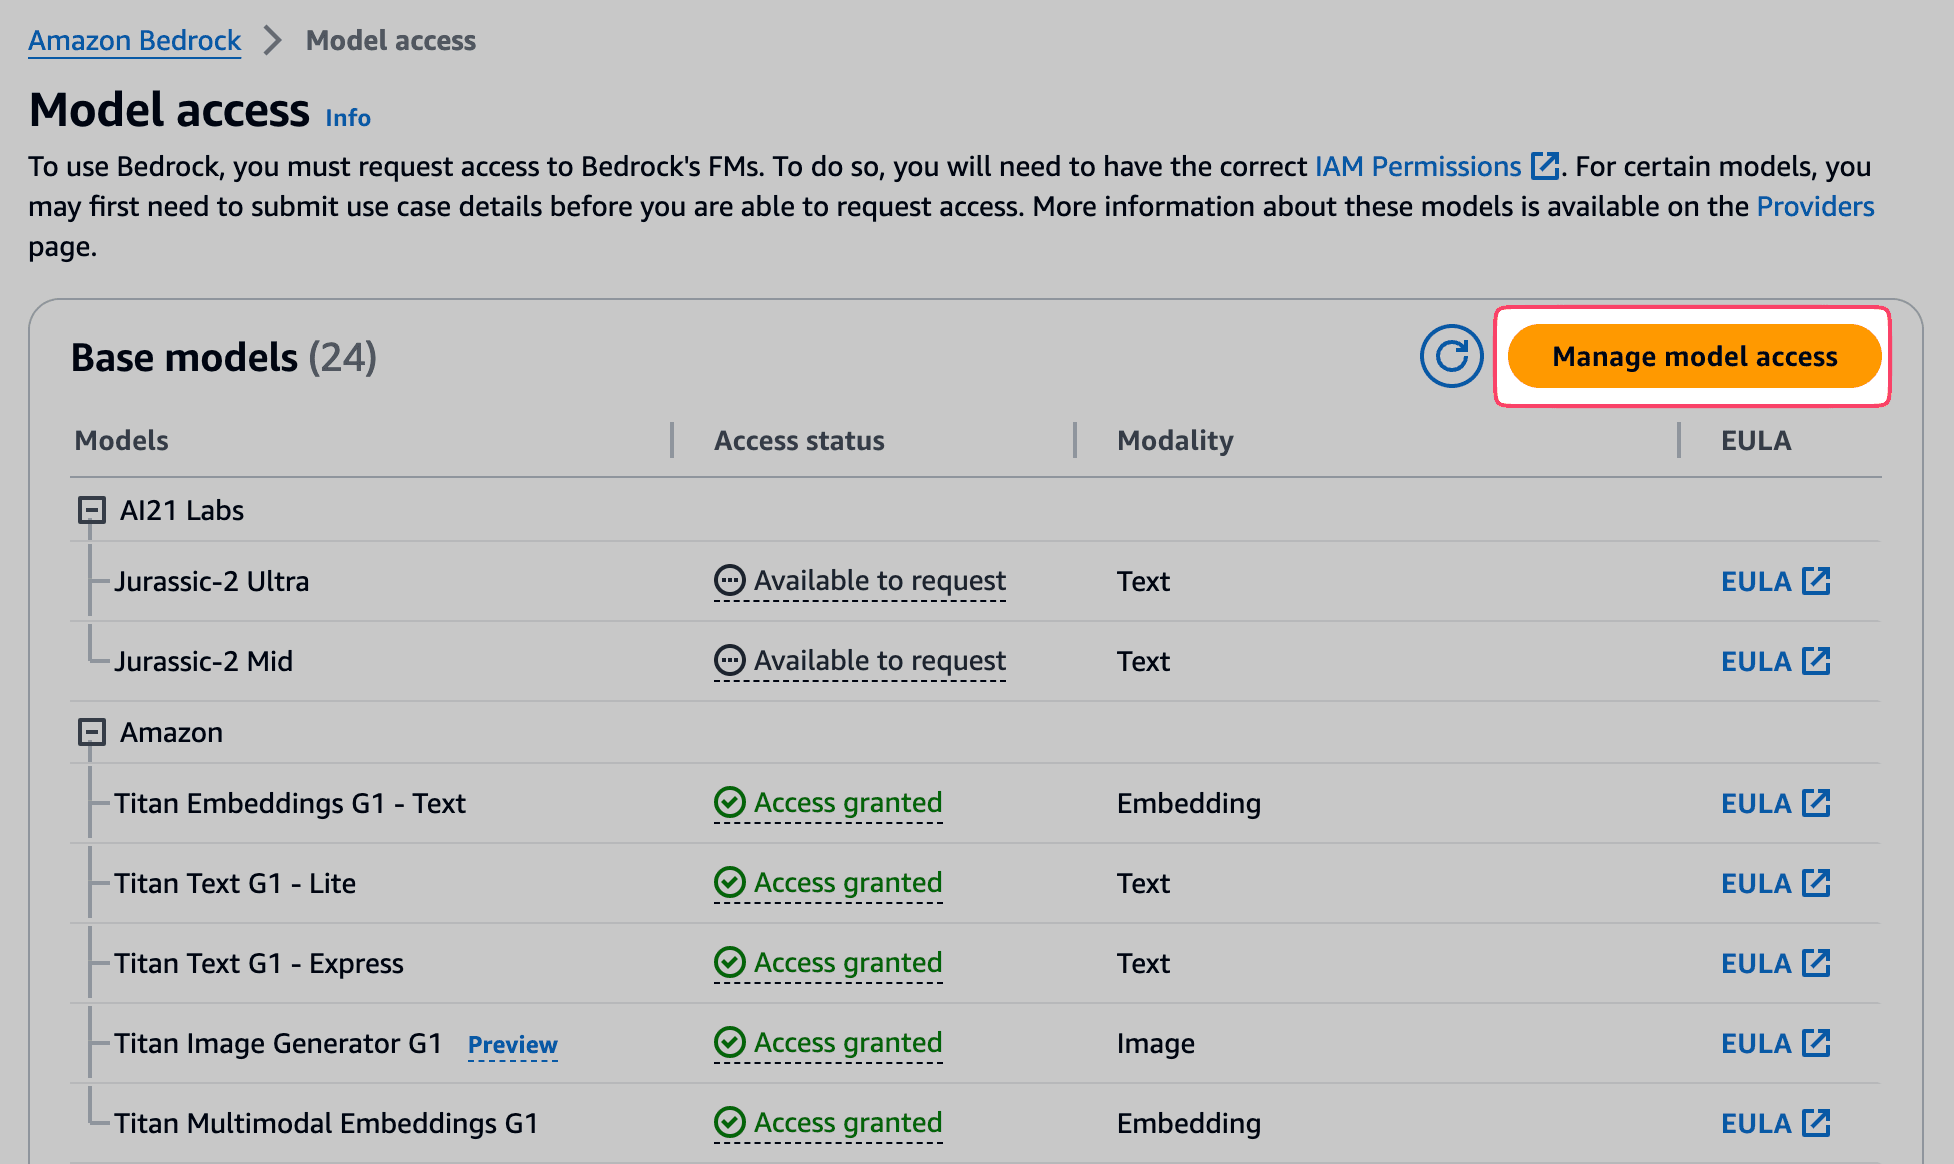The height and width of the screenshot is (1164, 1954).
Task: Click the external-link icon in Titan Embeddings G1 - Text EULA
Action: click(1816, 803)
